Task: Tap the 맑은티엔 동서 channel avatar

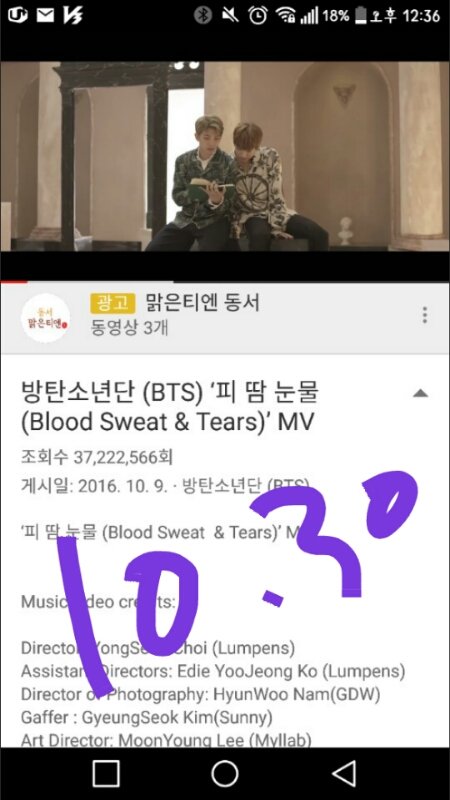Action: tap(45, 318)
